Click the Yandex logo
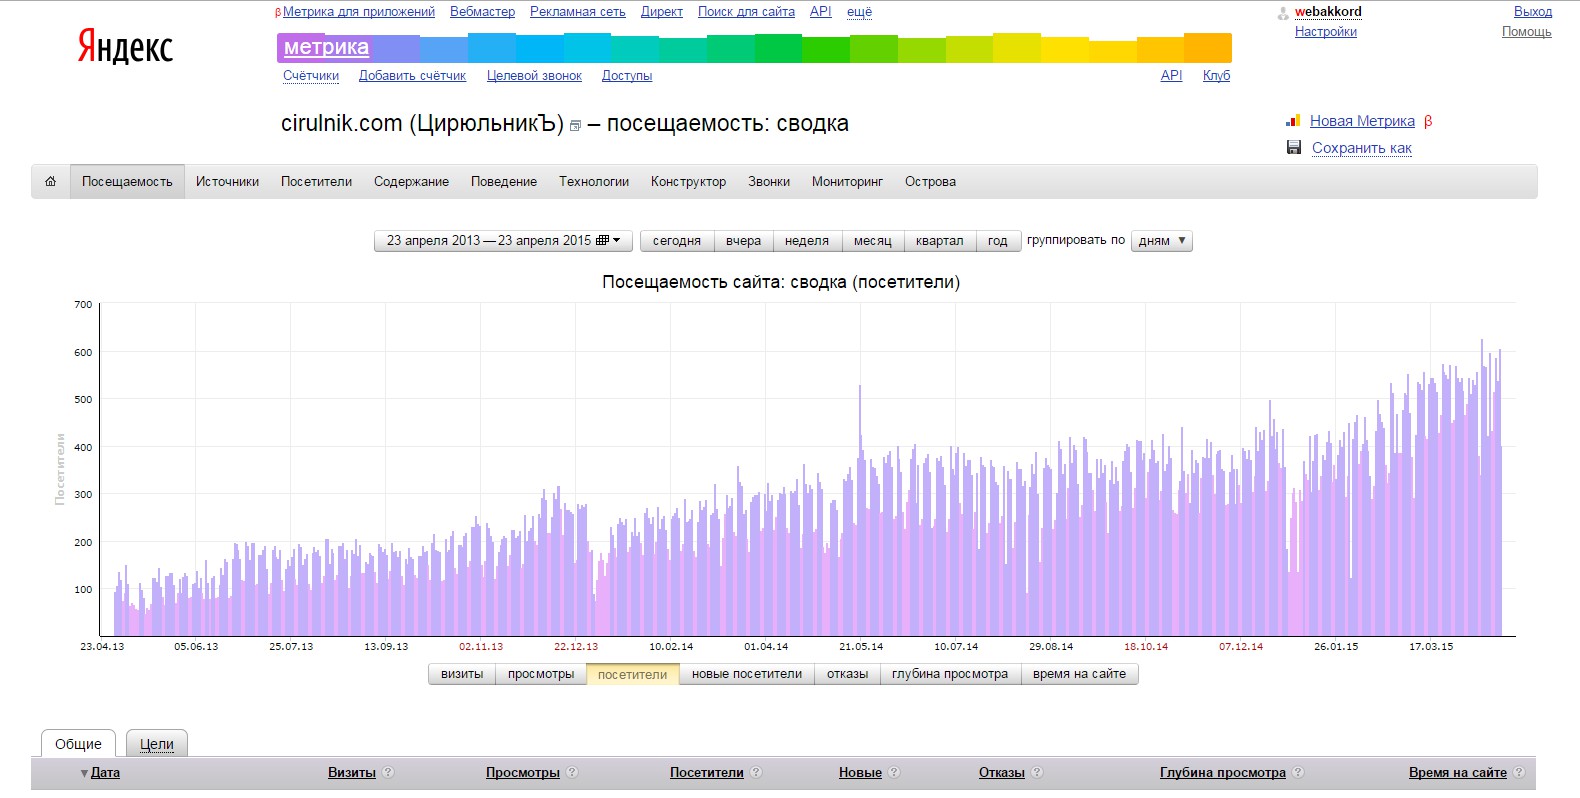1580x798 pixels. (x=125, y=47)
